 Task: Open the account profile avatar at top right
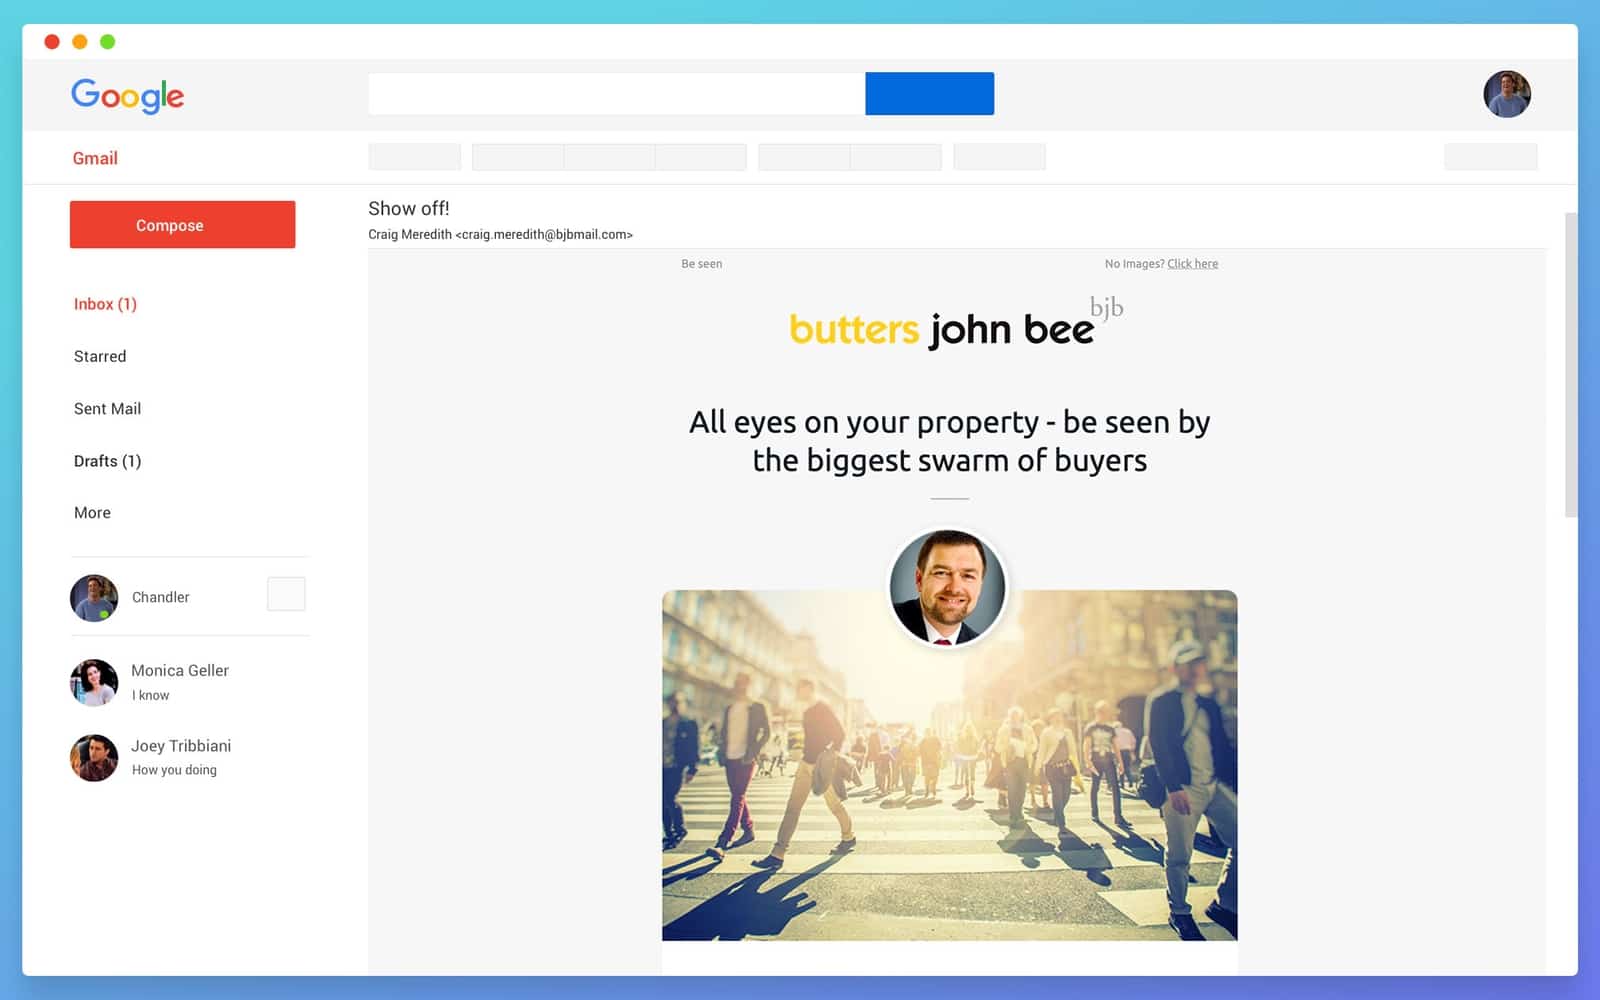coord(1507,93)
